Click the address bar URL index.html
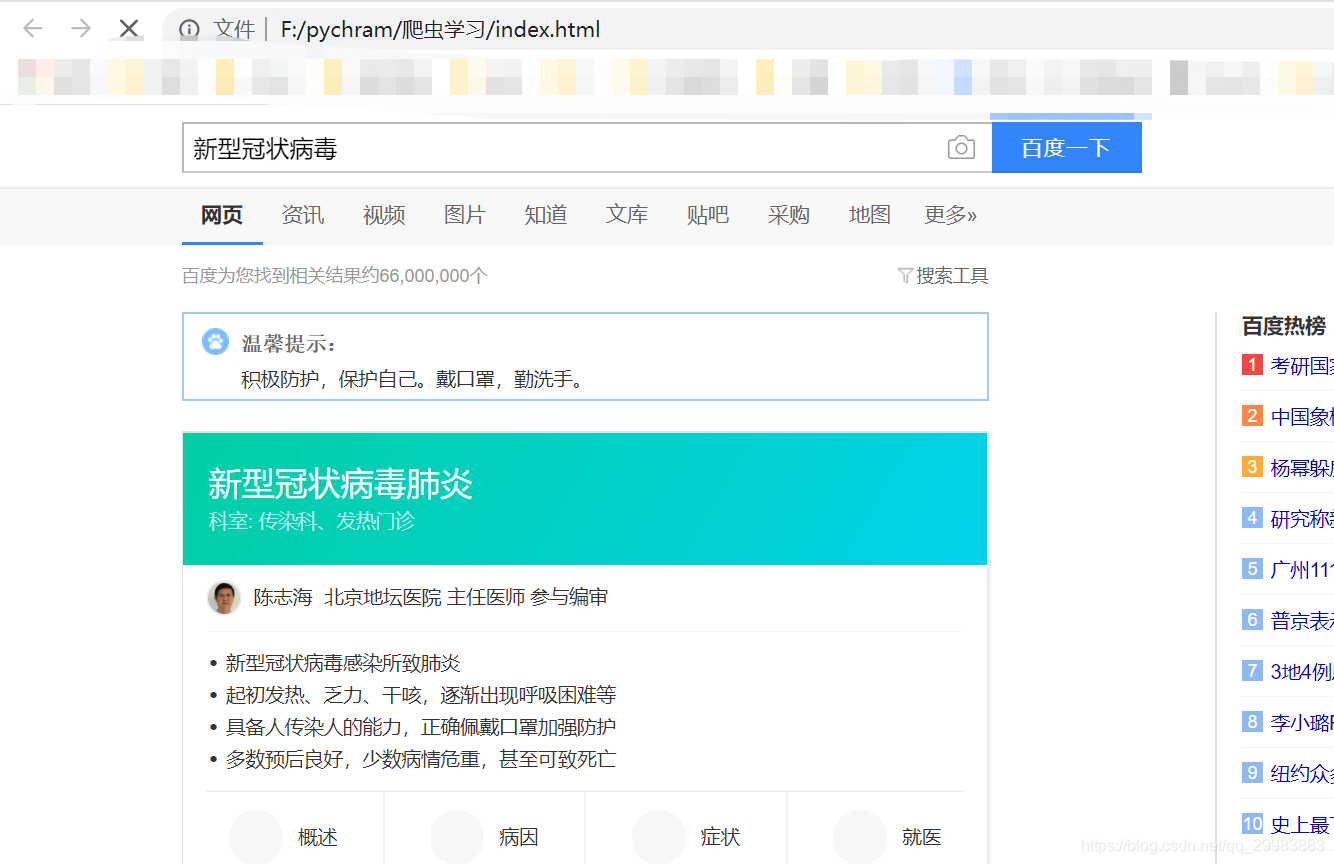This screenshot has width=1334, height=864. tap(441, 30)
